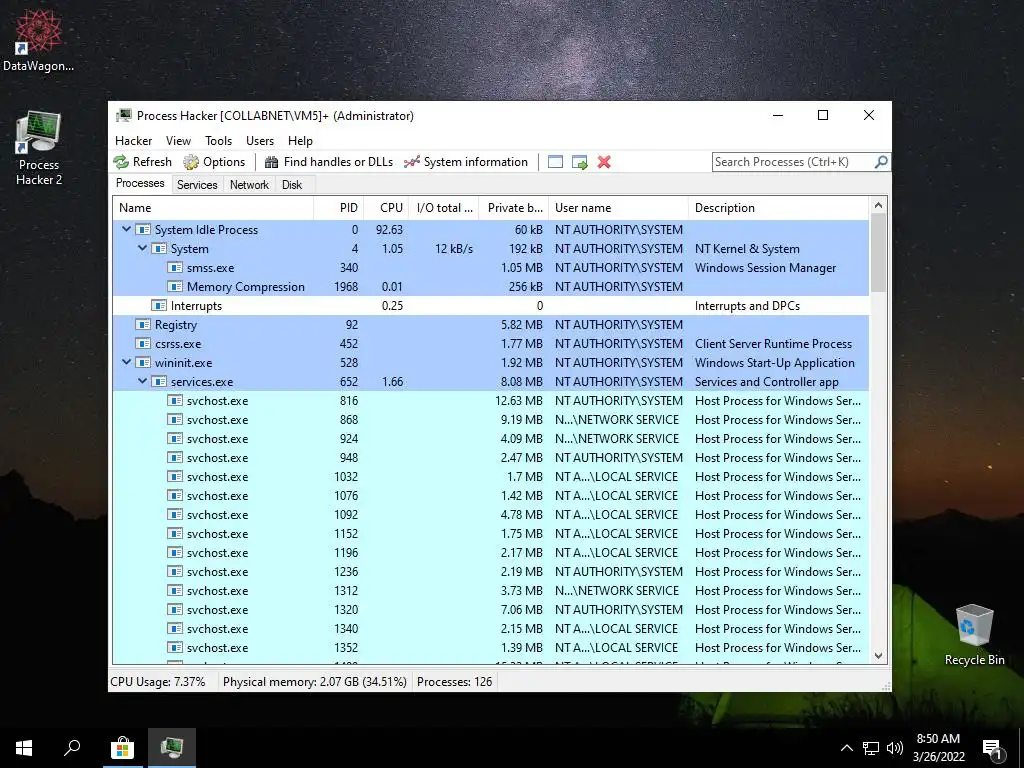Click the CPU Usage status bar entry

pos(158,682)
